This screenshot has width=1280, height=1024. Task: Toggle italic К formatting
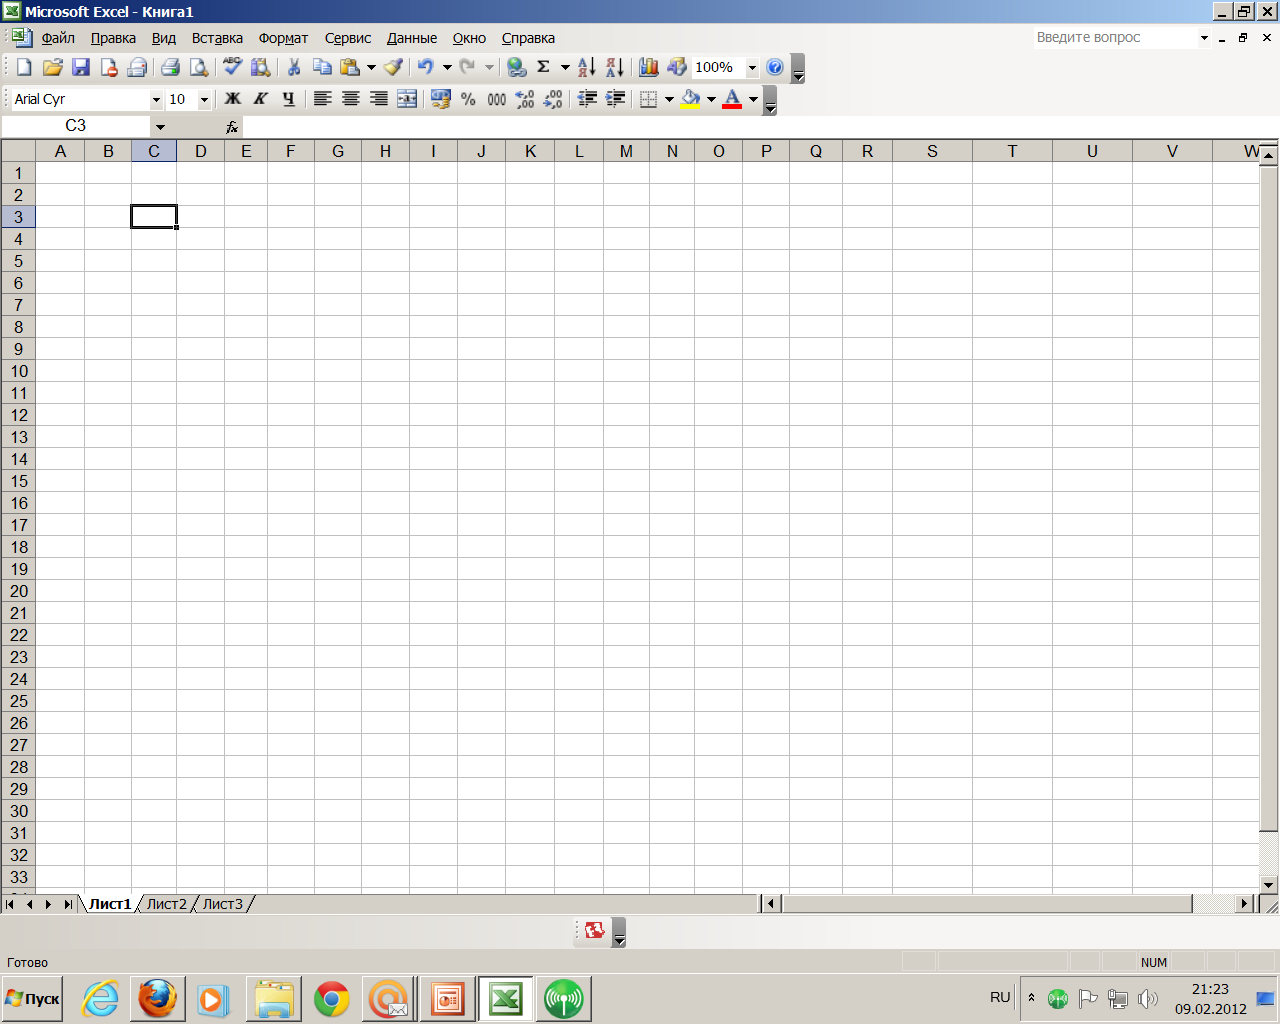260,99
